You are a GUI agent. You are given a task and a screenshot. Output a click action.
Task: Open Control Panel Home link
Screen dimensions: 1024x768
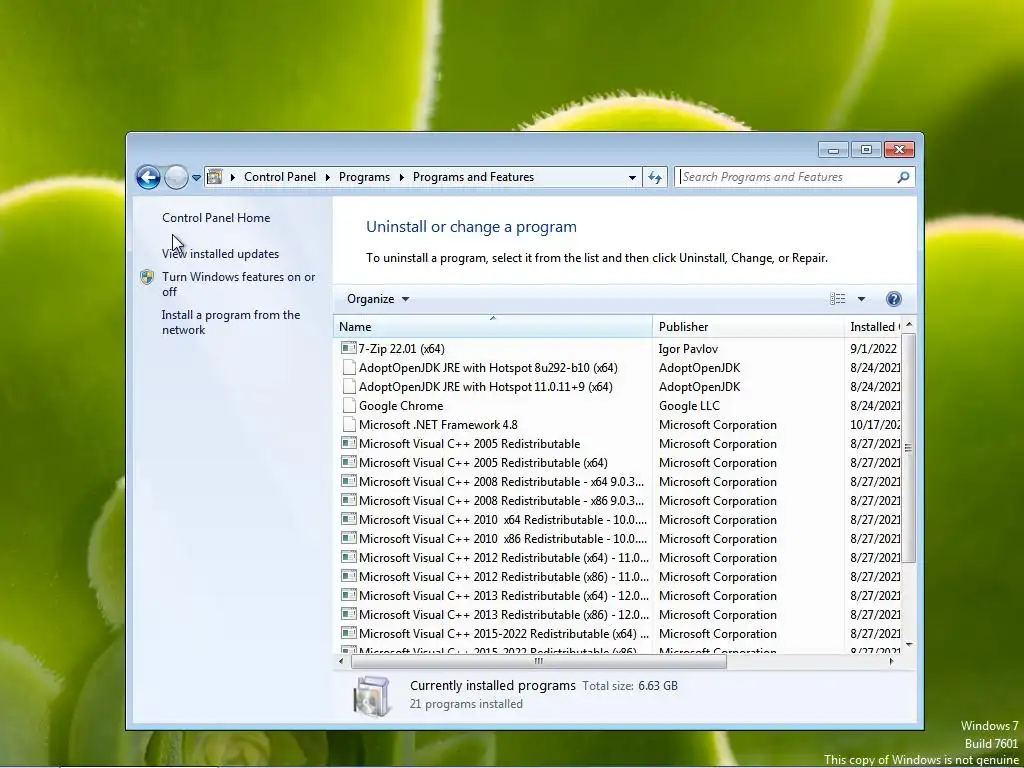216,217
